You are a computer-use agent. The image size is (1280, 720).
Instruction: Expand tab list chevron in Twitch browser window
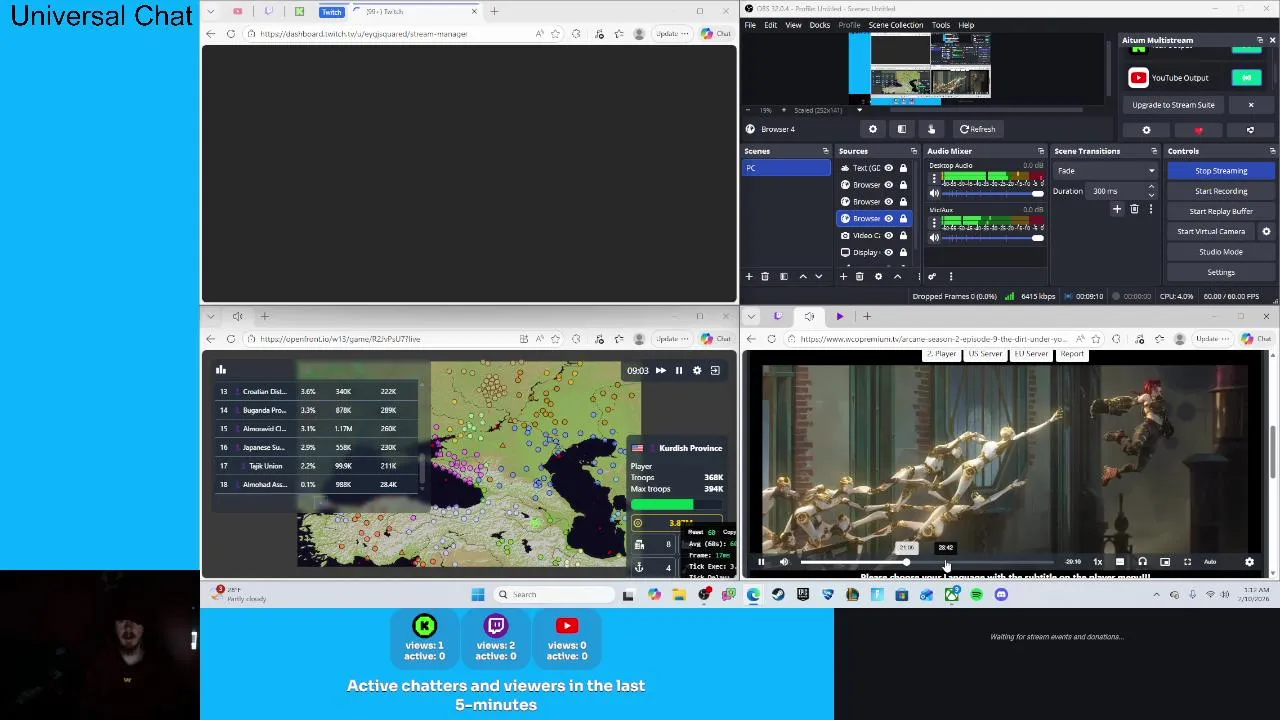click(x=210, y=11)
